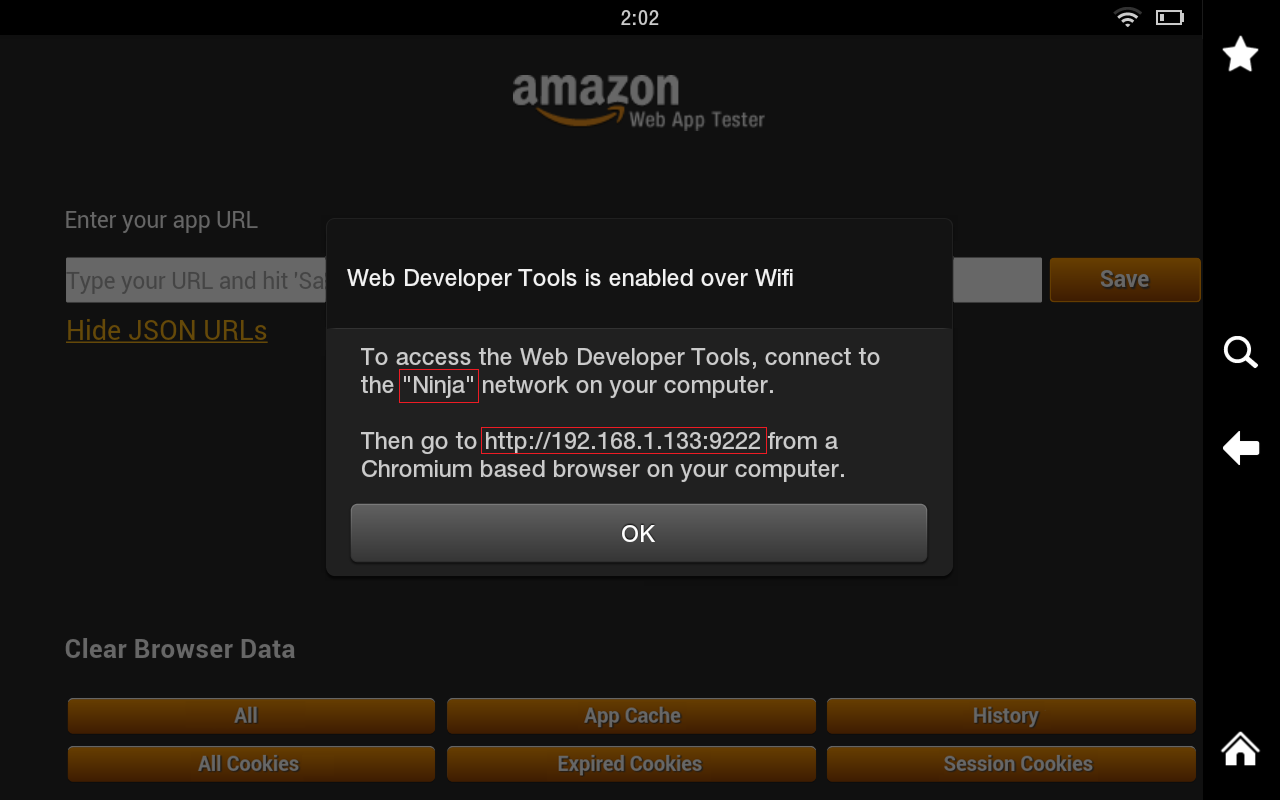
Task: Open the search magnifier icon
Action: 1240,352
